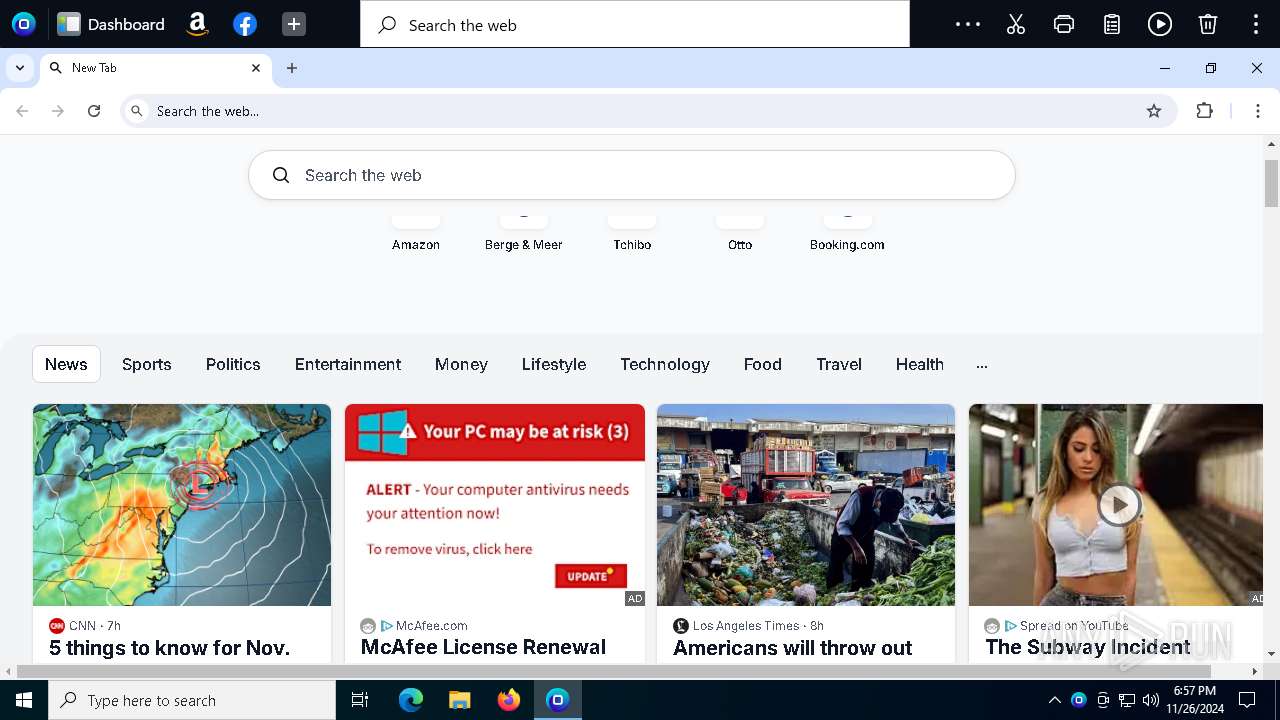Open 'McAfee License Renewal' headline

click(483, 647)
